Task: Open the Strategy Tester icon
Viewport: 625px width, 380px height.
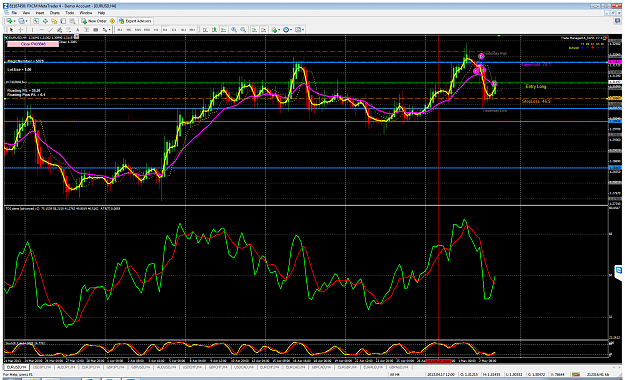Action: (73, 21)
